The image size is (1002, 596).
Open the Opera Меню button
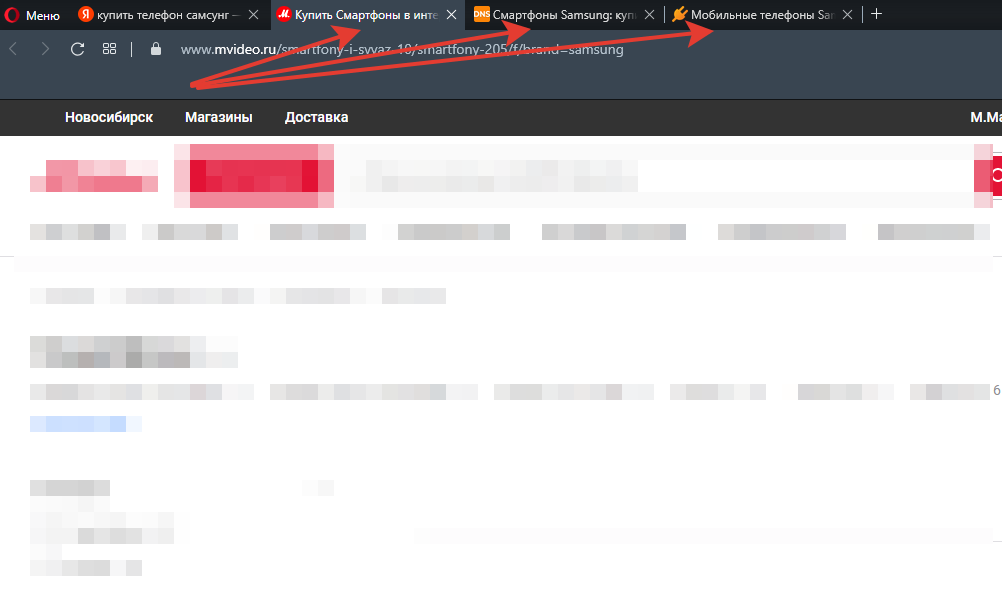[x=32, y=15]
